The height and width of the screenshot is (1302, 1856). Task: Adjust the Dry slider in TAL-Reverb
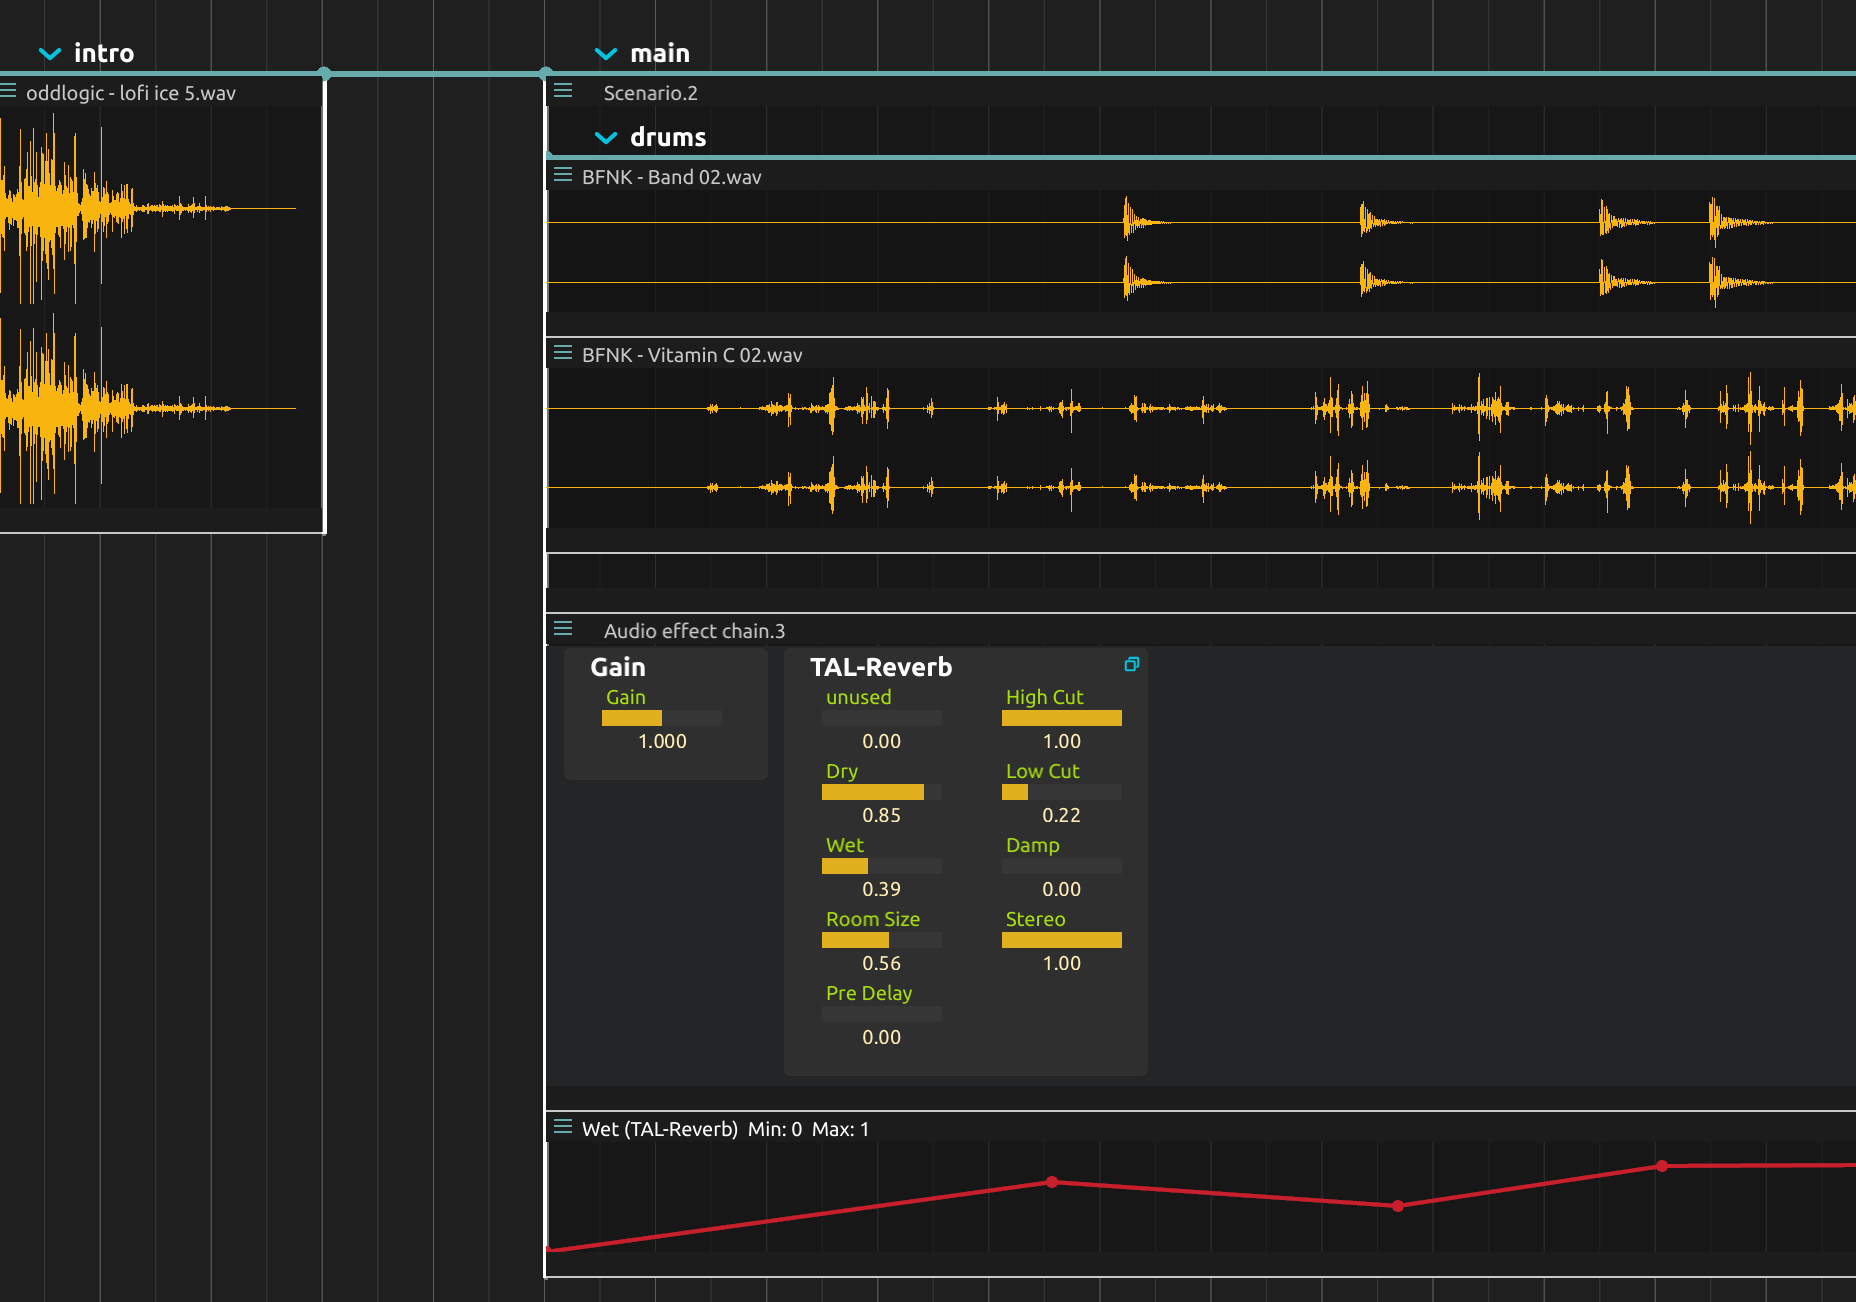(x=882, y=792)
